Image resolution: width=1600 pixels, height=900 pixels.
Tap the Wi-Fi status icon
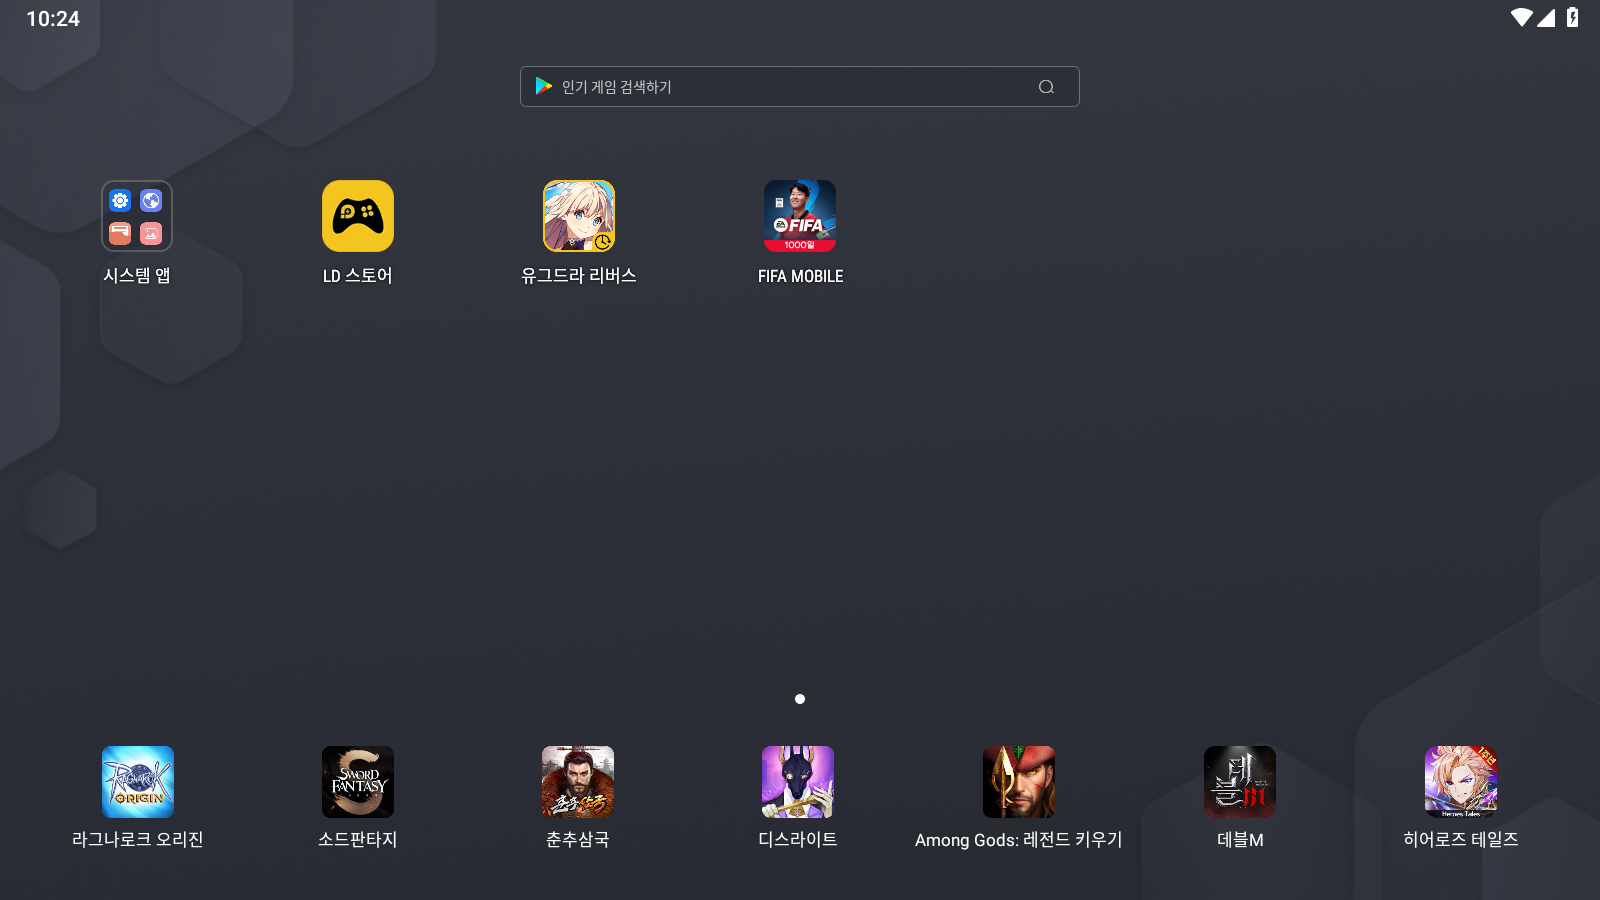(1522, 17)
